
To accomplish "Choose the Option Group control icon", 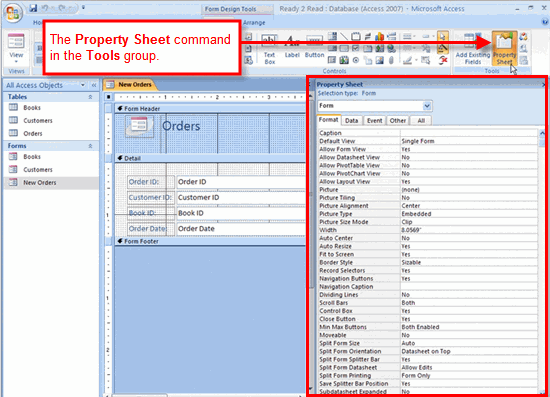I will tap(356, 36).
